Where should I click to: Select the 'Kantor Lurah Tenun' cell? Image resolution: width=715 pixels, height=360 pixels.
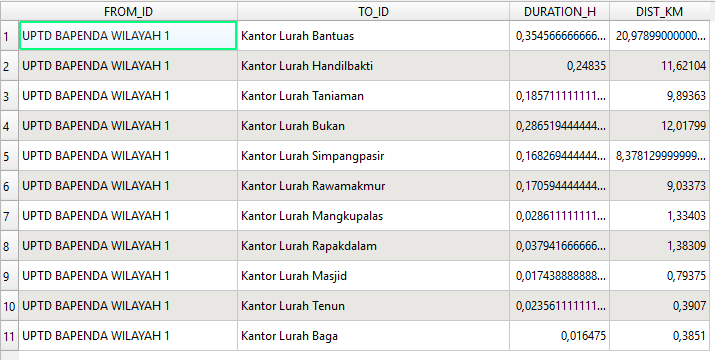point(373,306)
